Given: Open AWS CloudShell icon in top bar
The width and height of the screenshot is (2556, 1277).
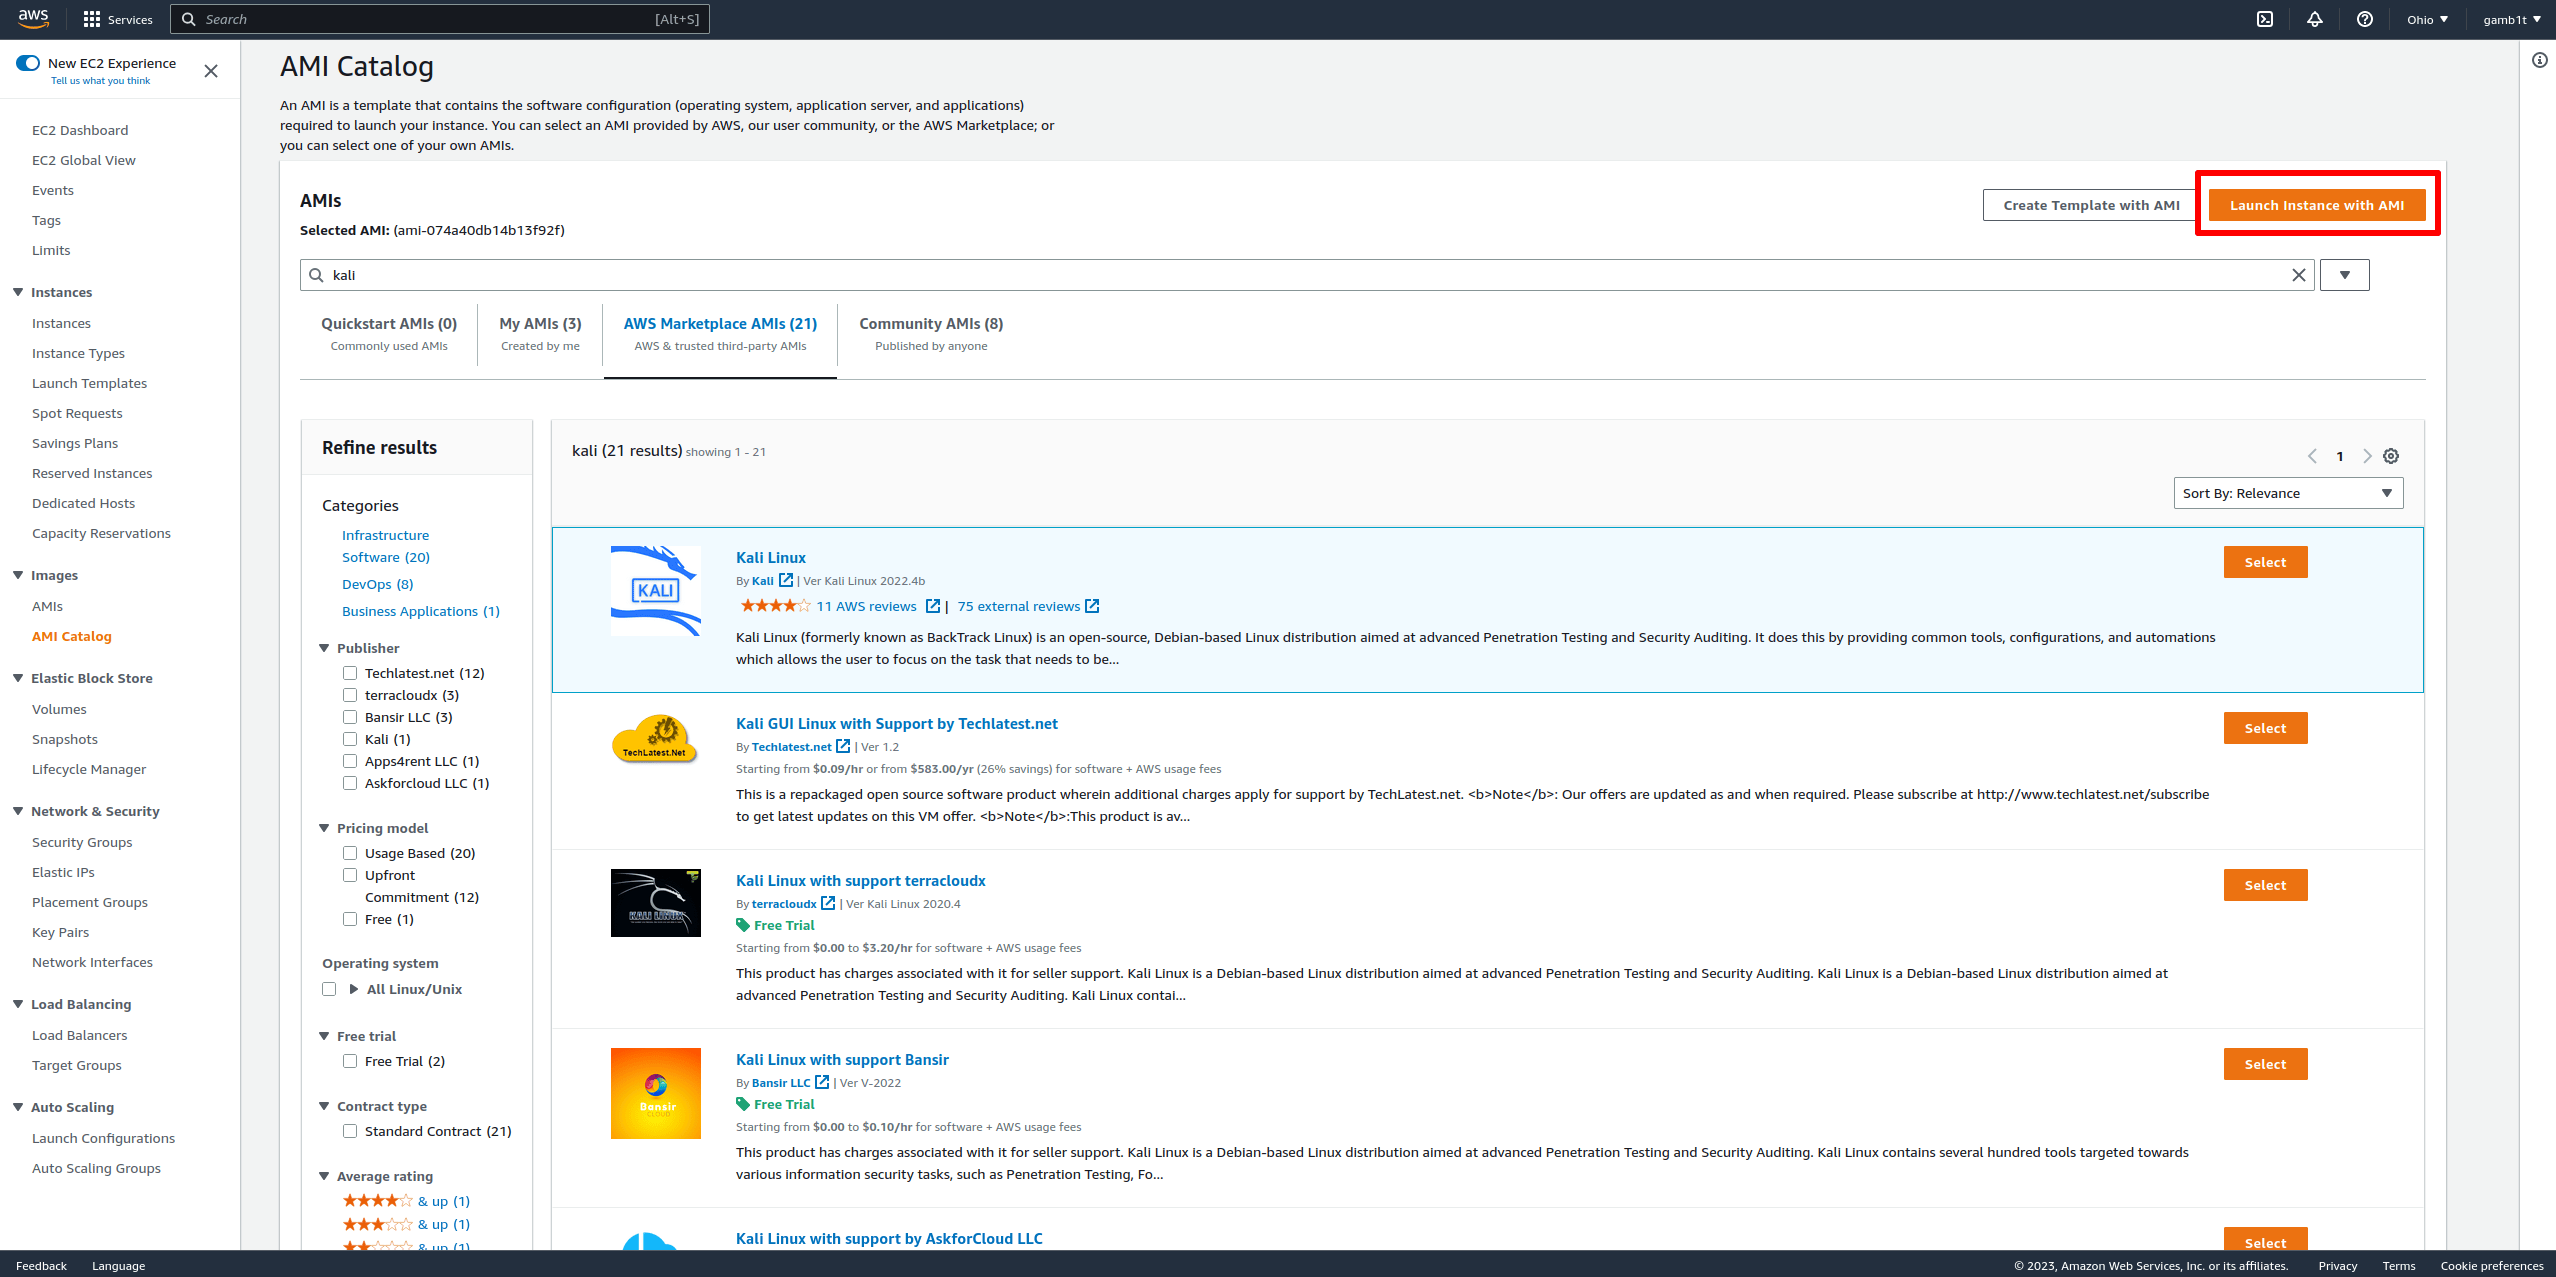Looking at the screenshot, I should 2265,19.
